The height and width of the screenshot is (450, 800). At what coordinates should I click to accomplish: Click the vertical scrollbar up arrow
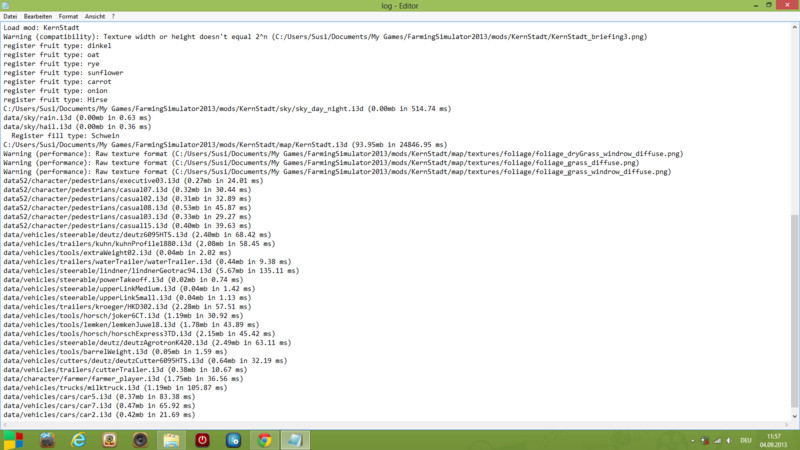pyautogui.click(x=795, y=27)
